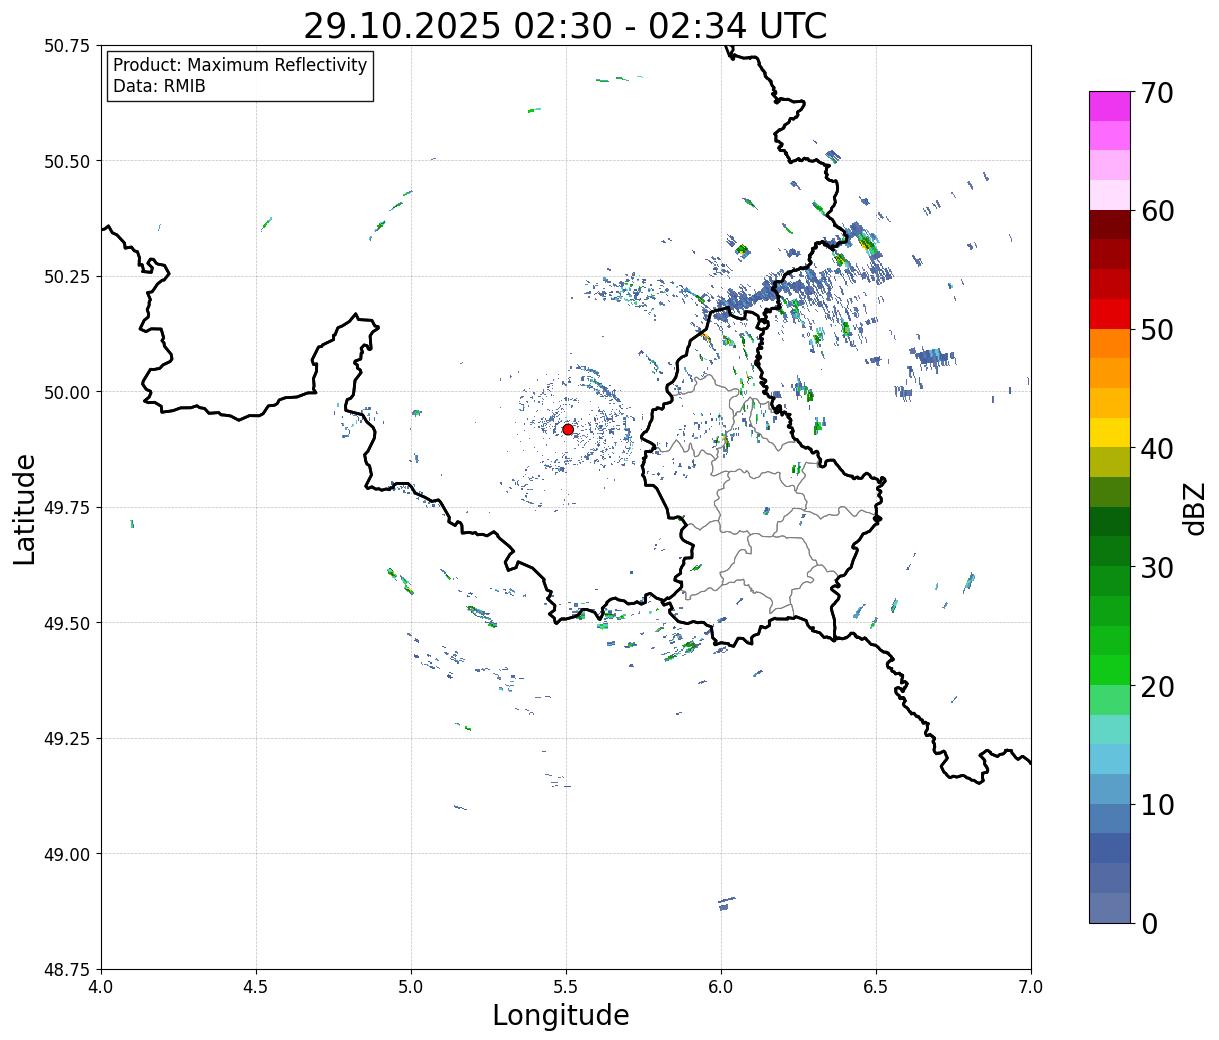This screenshot has width=1219, height=1040.
Task: Click the 'Longitude' axis label
Action: [561, 1015]
